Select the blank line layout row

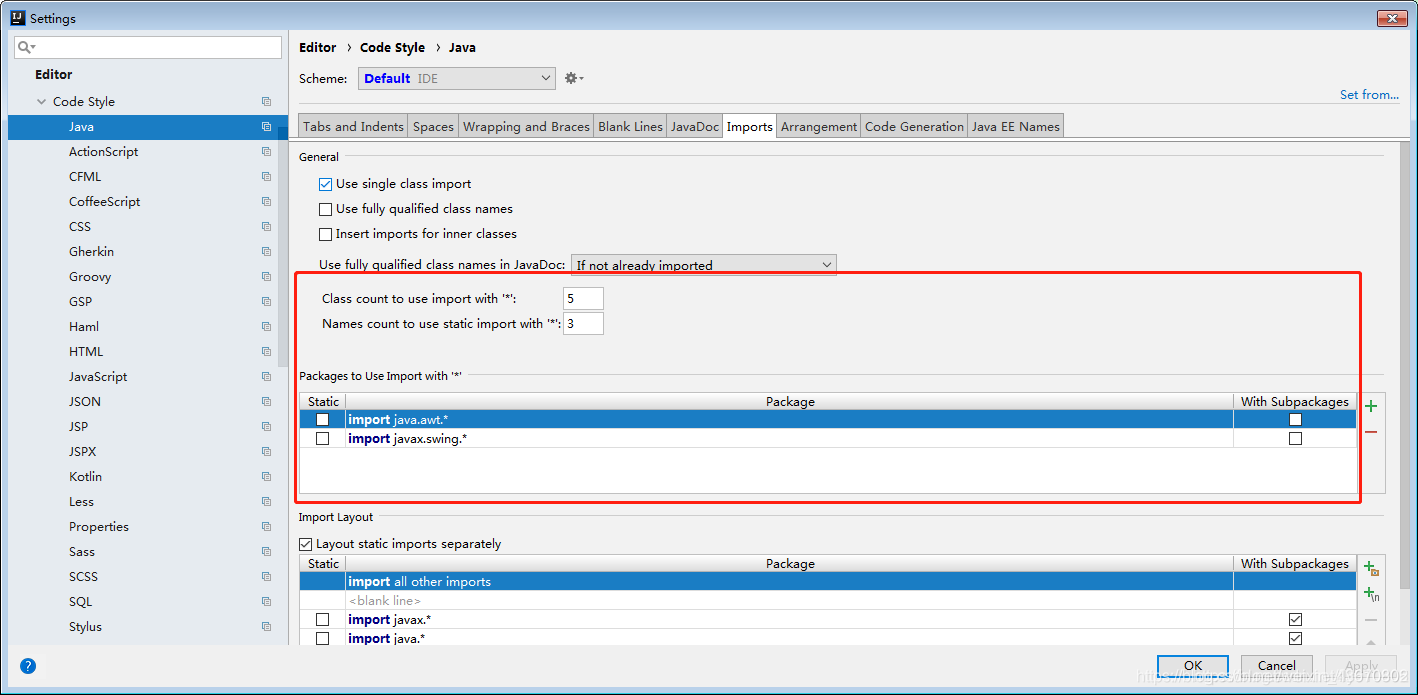tap(828, 601)
